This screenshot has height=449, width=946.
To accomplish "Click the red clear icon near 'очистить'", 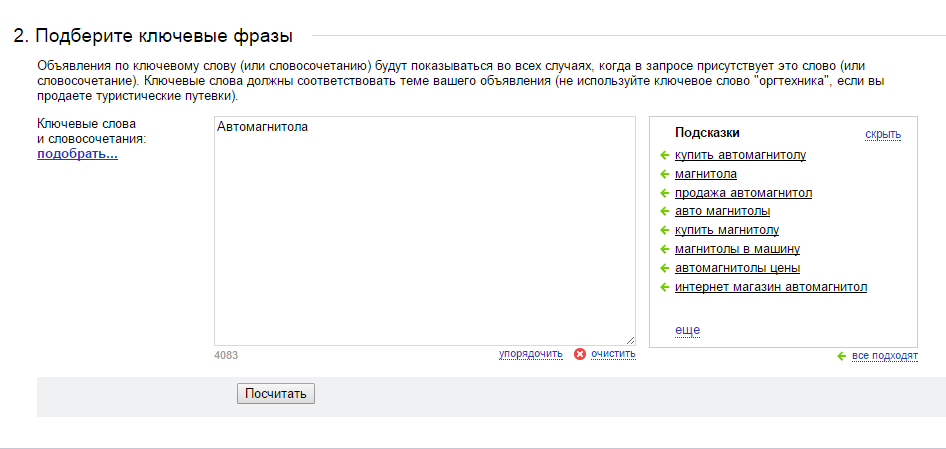I will [580, 354].
